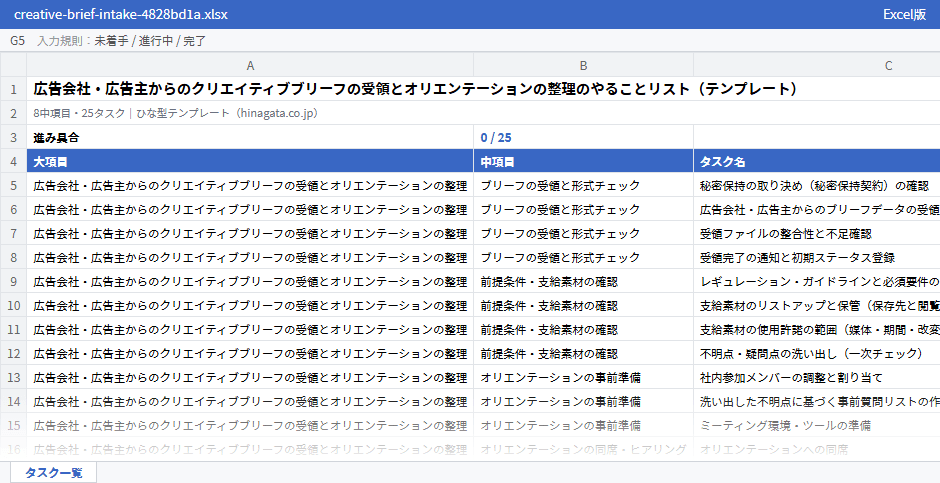940x483 pixels.
Task: Select column A cell in row 11
Action: point(250,329)
